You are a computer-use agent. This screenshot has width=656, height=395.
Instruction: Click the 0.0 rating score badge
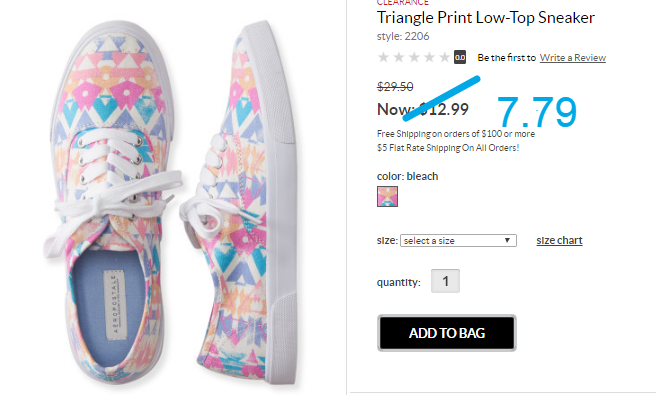tap(460, 57)
